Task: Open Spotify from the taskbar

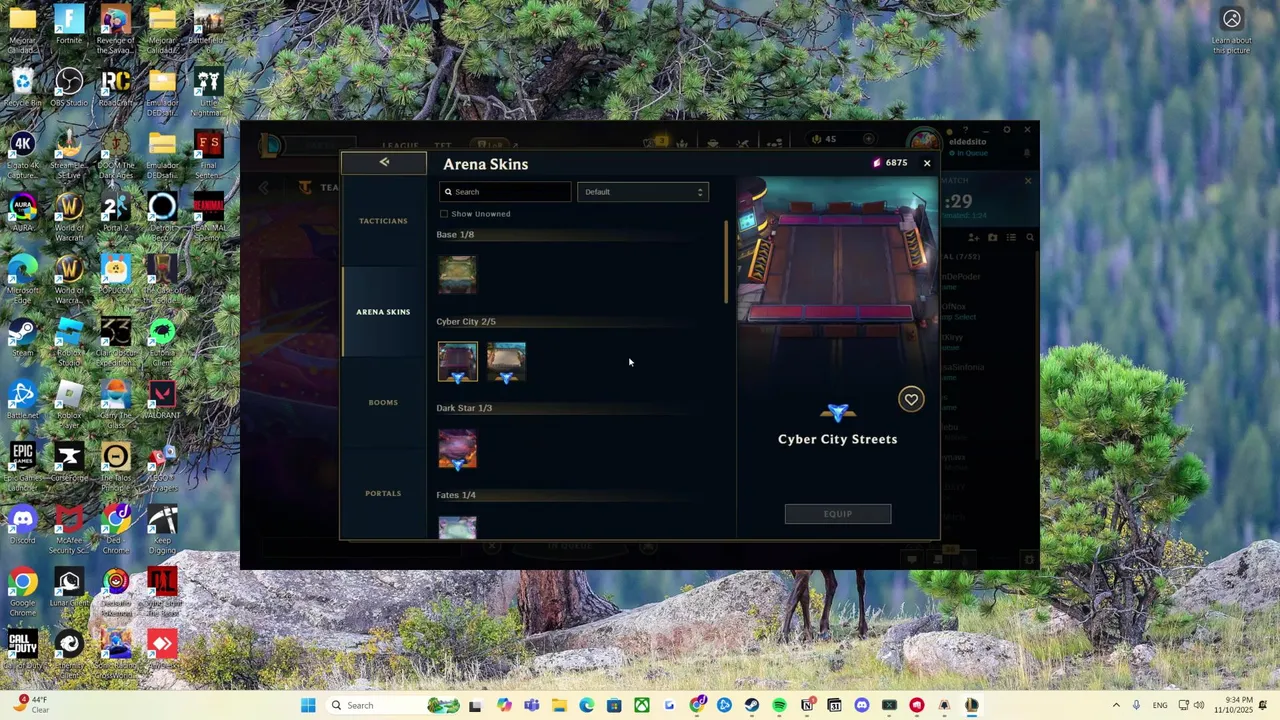Action: point(779,705)
